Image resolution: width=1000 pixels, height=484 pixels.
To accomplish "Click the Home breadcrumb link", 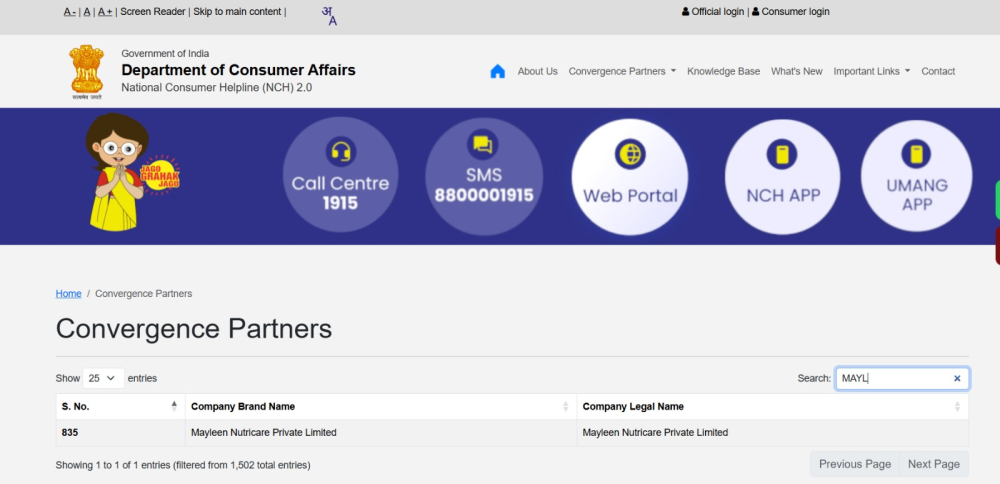I will point(68,293).
